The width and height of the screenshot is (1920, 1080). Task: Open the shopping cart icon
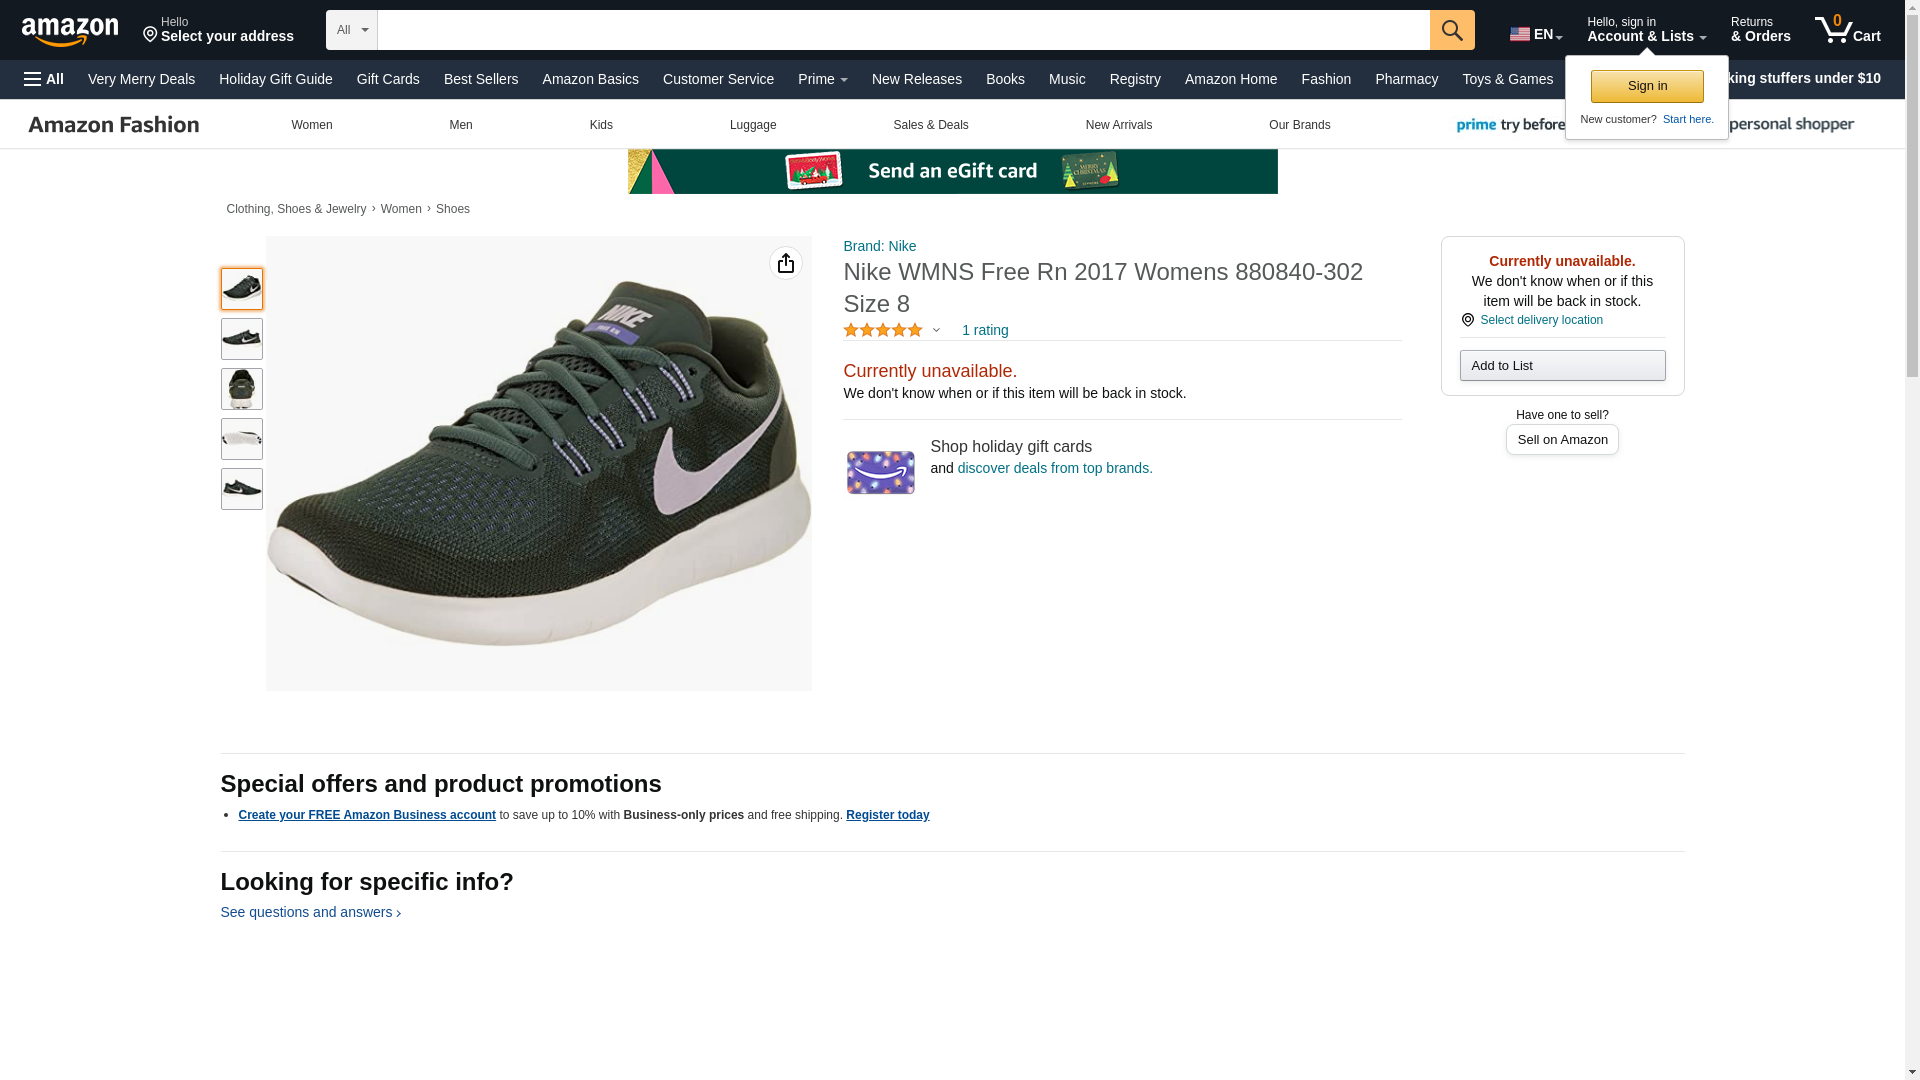pyautogui.click(x=1846, y=30)
